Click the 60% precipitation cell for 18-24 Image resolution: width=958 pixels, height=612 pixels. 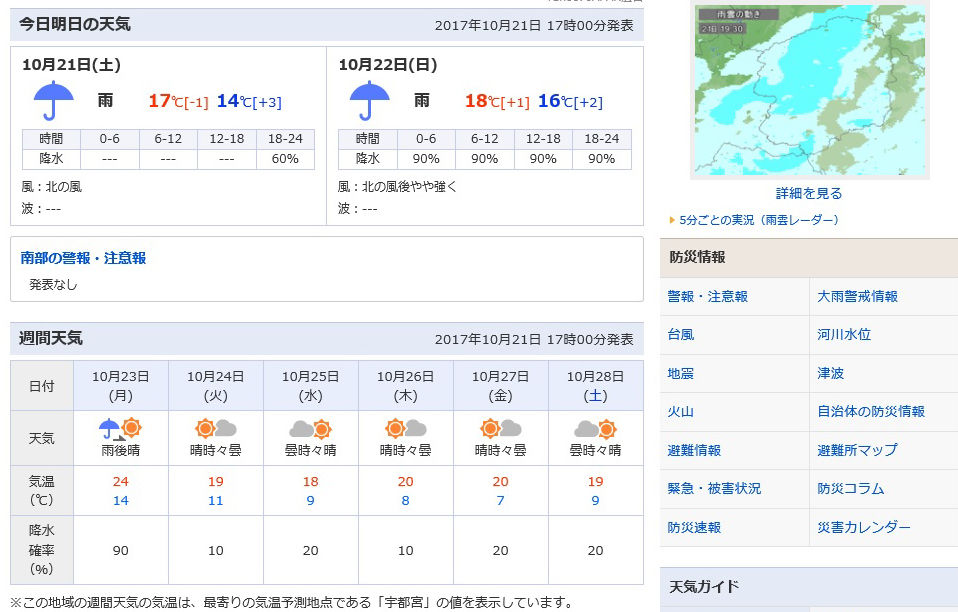pos(285,159)
